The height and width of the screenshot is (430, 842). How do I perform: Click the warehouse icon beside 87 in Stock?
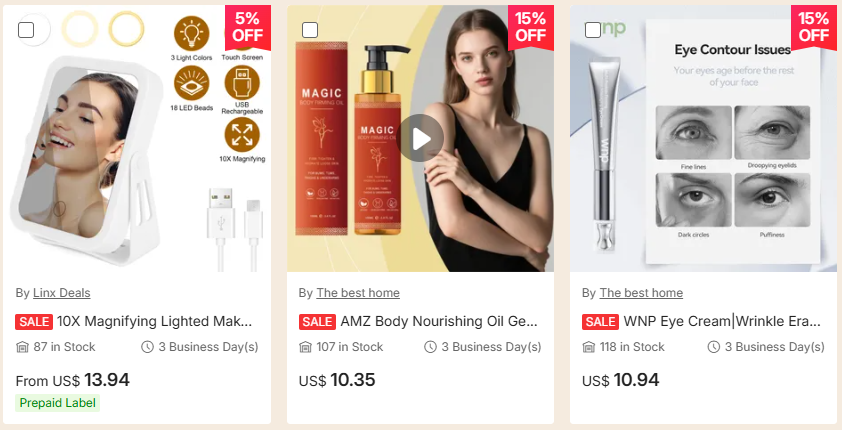point(22,347)
